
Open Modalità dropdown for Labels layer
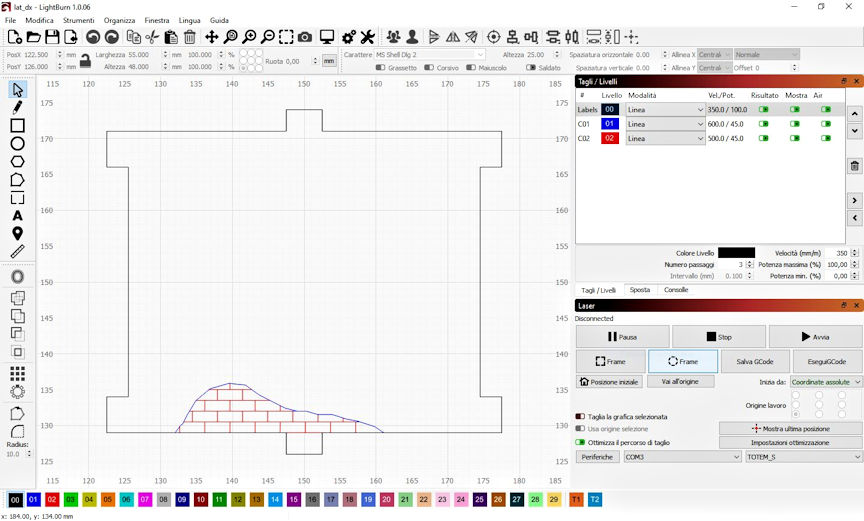tap(665, 110)
